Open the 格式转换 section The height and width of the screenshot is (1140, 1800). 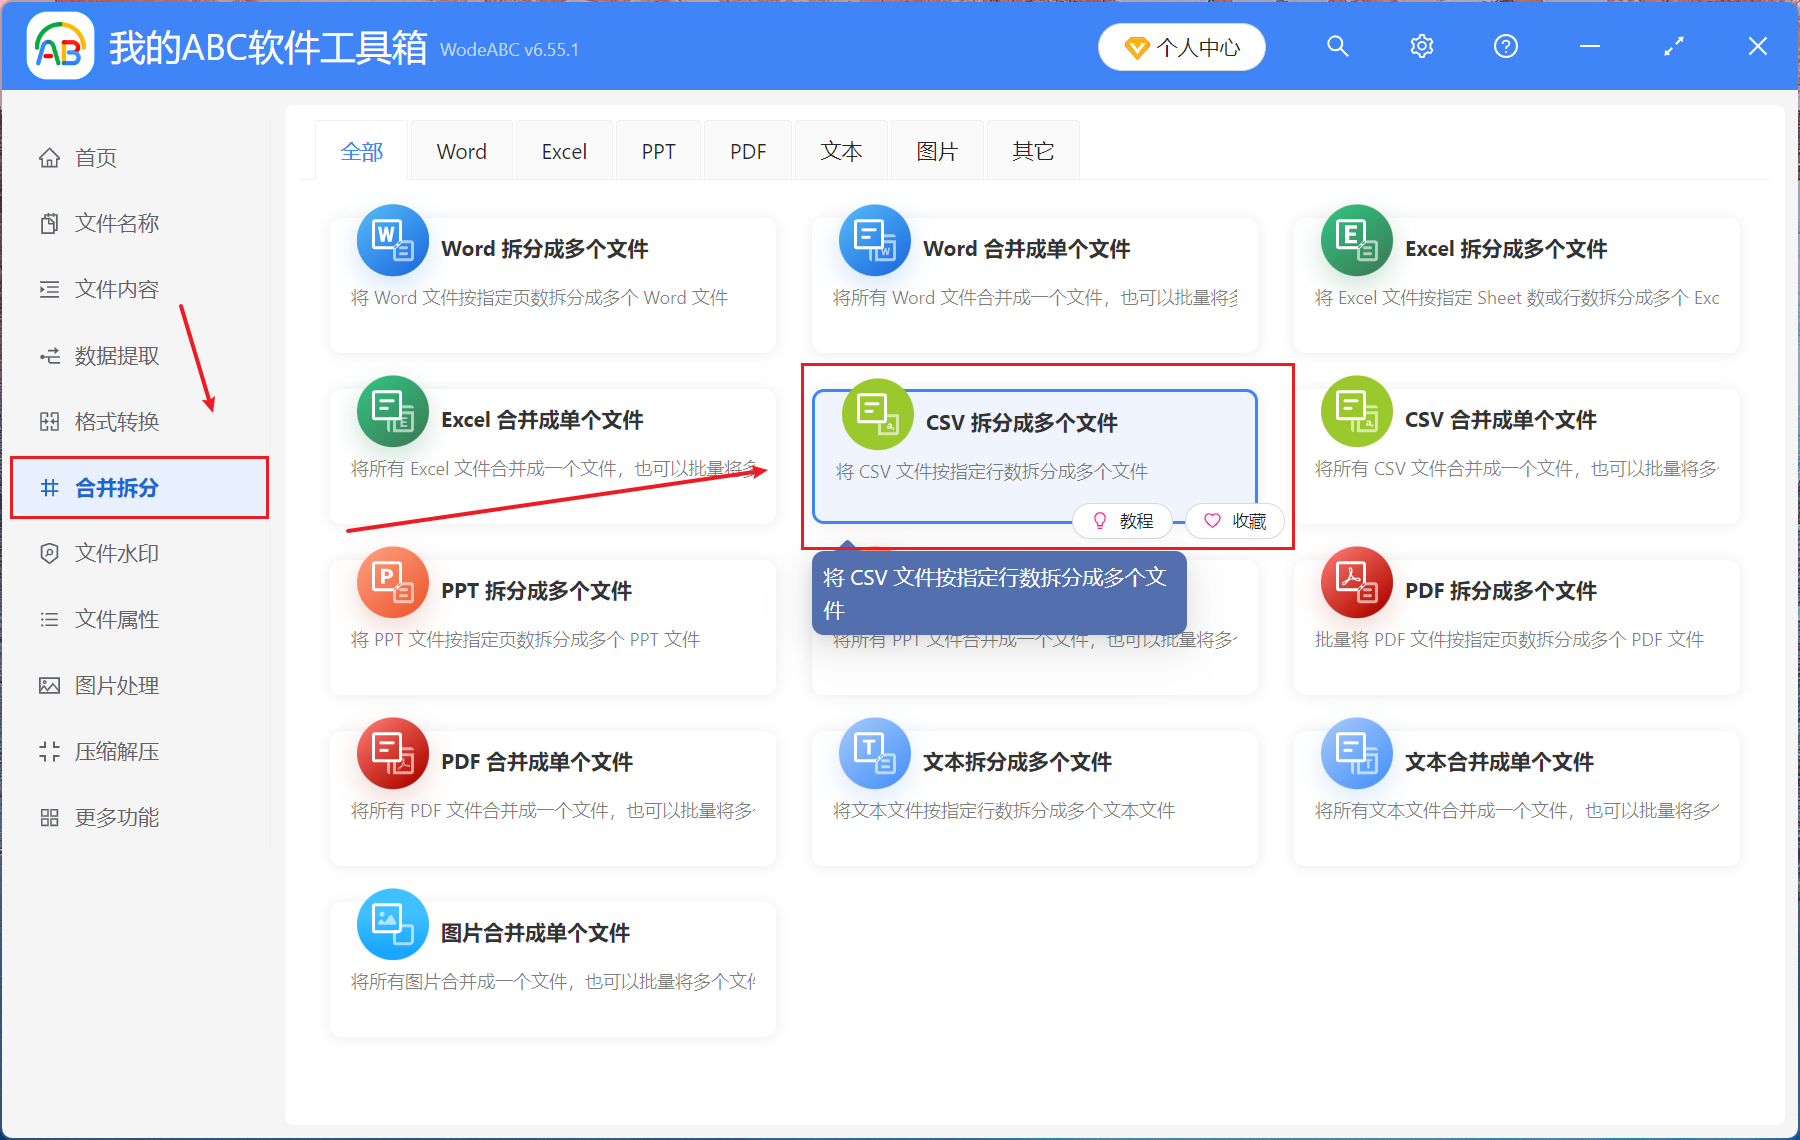coord(115,421)
